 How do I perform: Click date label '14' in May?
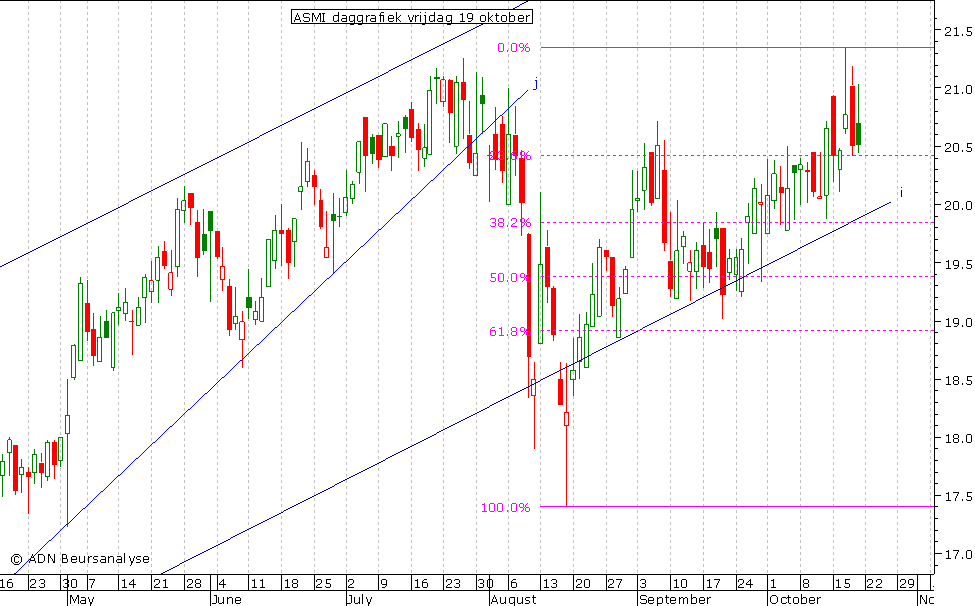(x=128, y=584)
